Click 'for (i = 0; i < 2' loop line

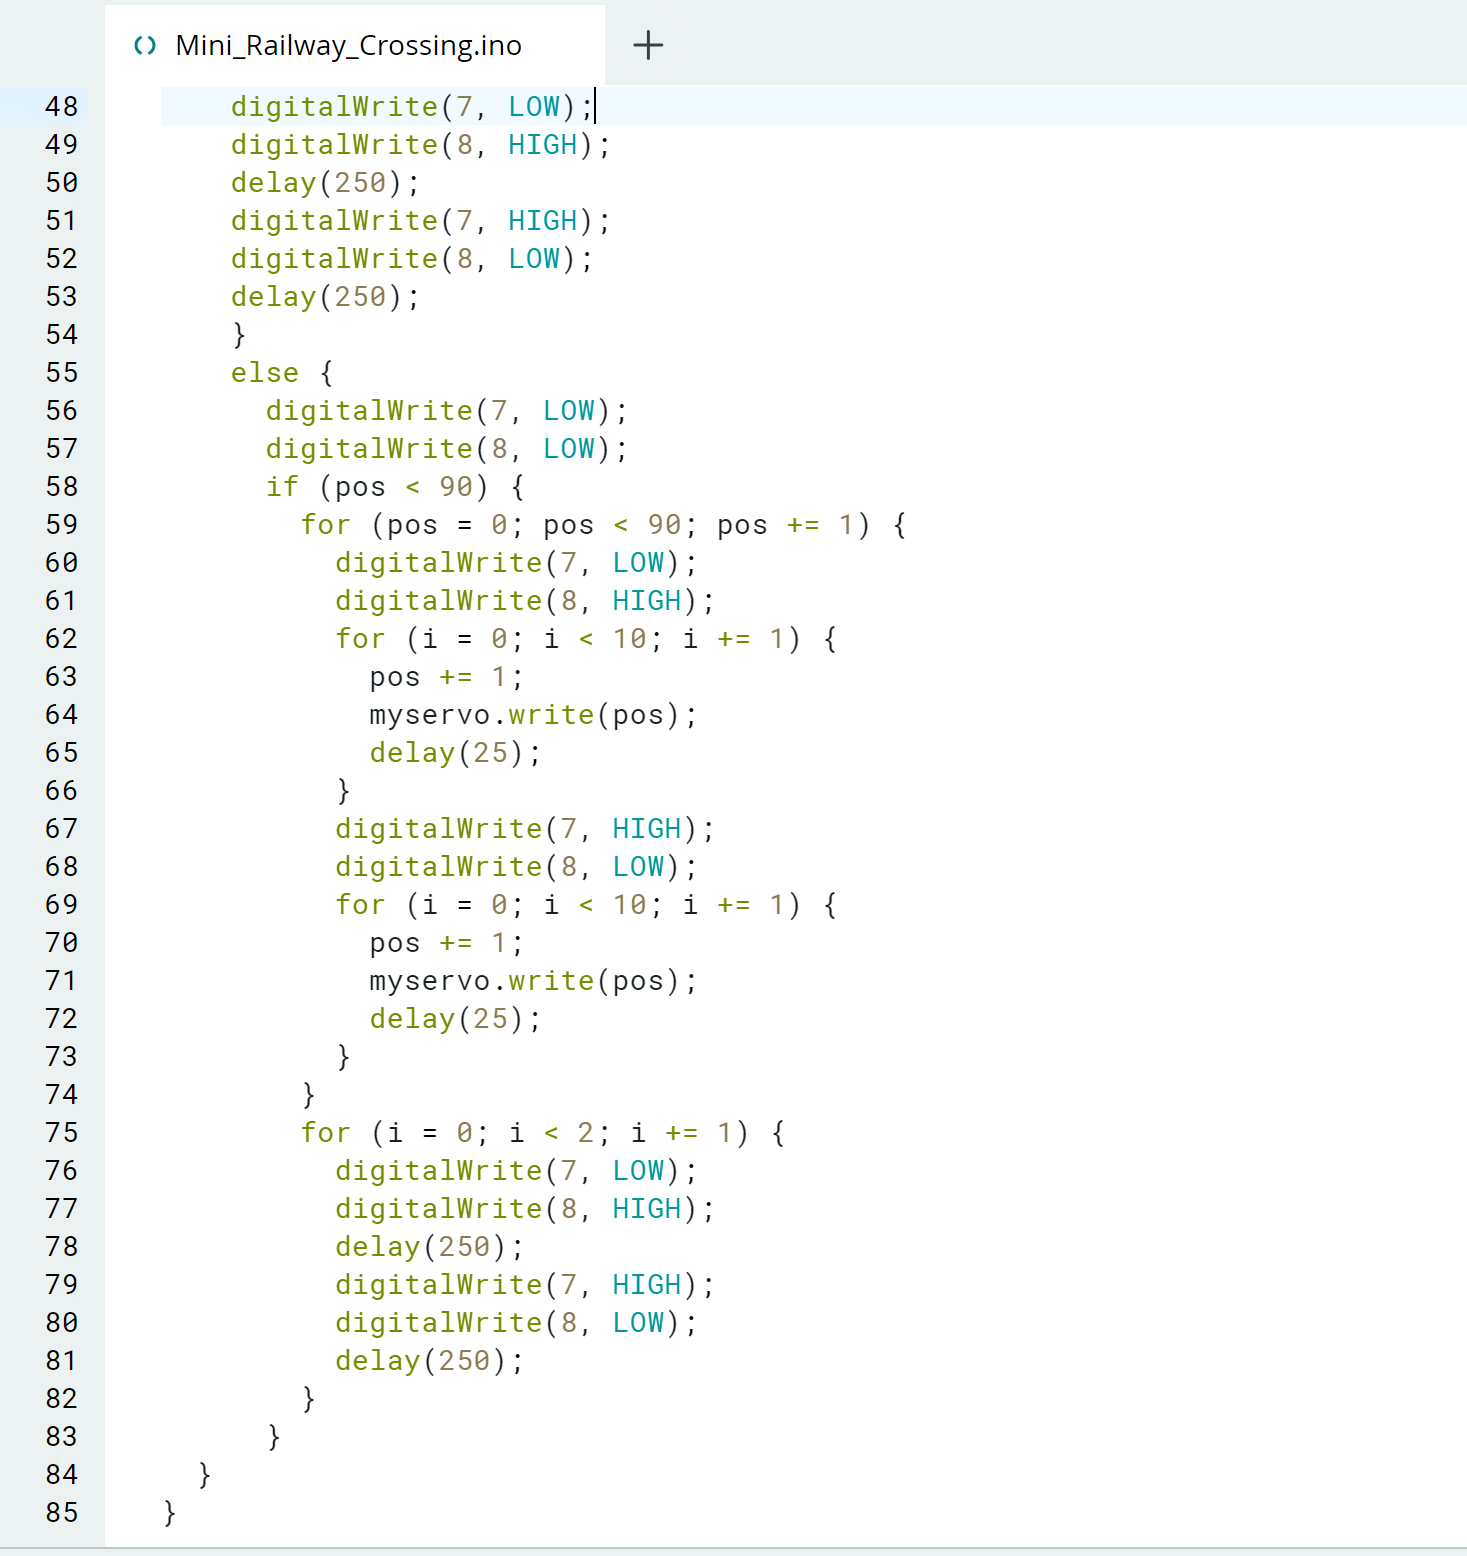[543, 1132]
